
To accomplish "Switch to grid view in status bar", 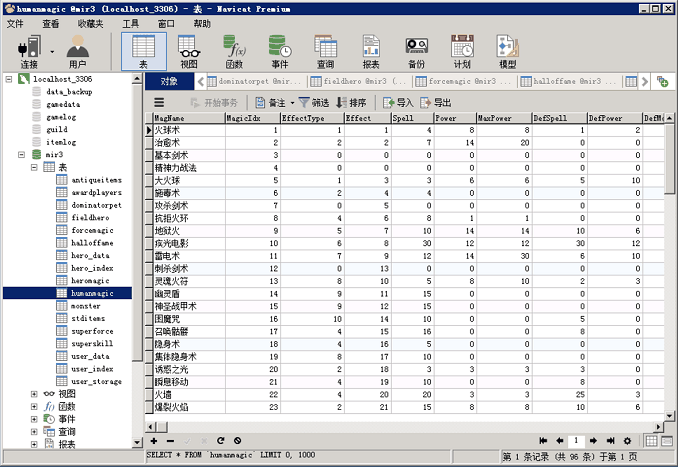I will click(651, 441).
